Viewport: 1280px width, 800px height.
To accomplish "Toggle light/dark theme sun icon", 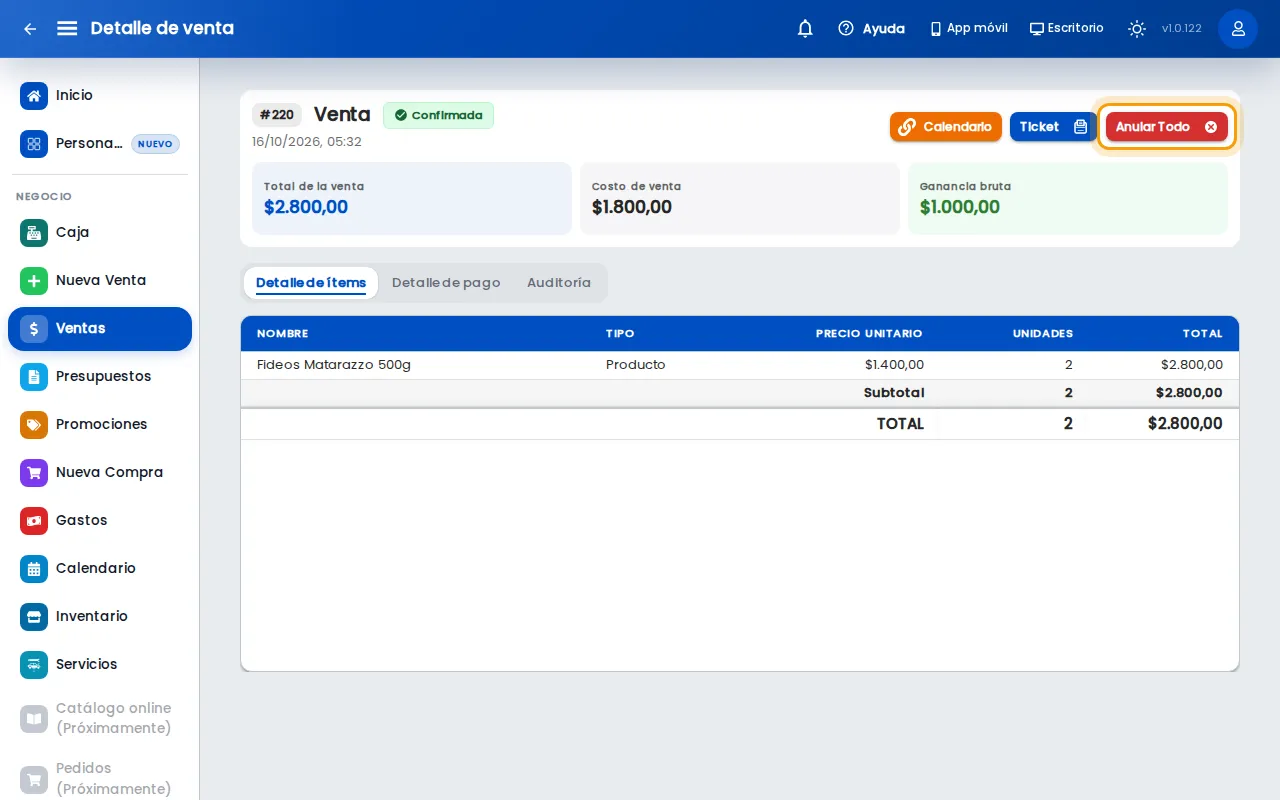I will coord(1137,29).
